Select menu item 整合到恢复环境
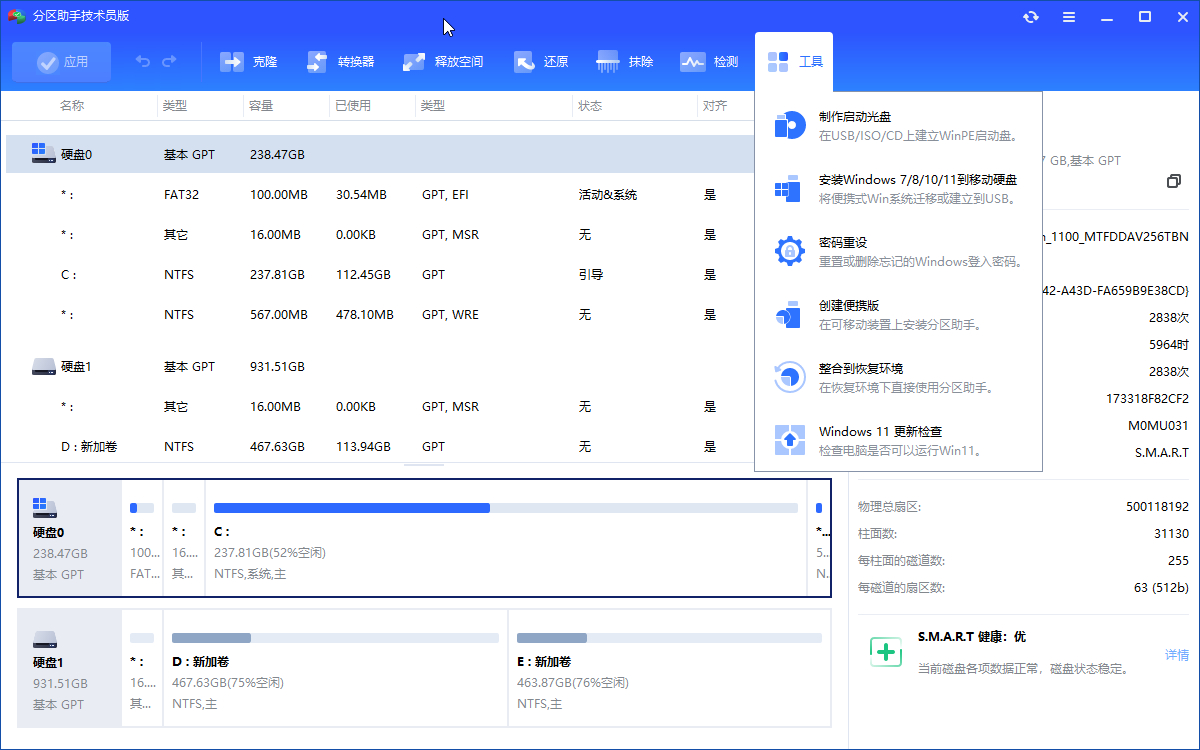The image size is (1200, 750). click(898, 377)
